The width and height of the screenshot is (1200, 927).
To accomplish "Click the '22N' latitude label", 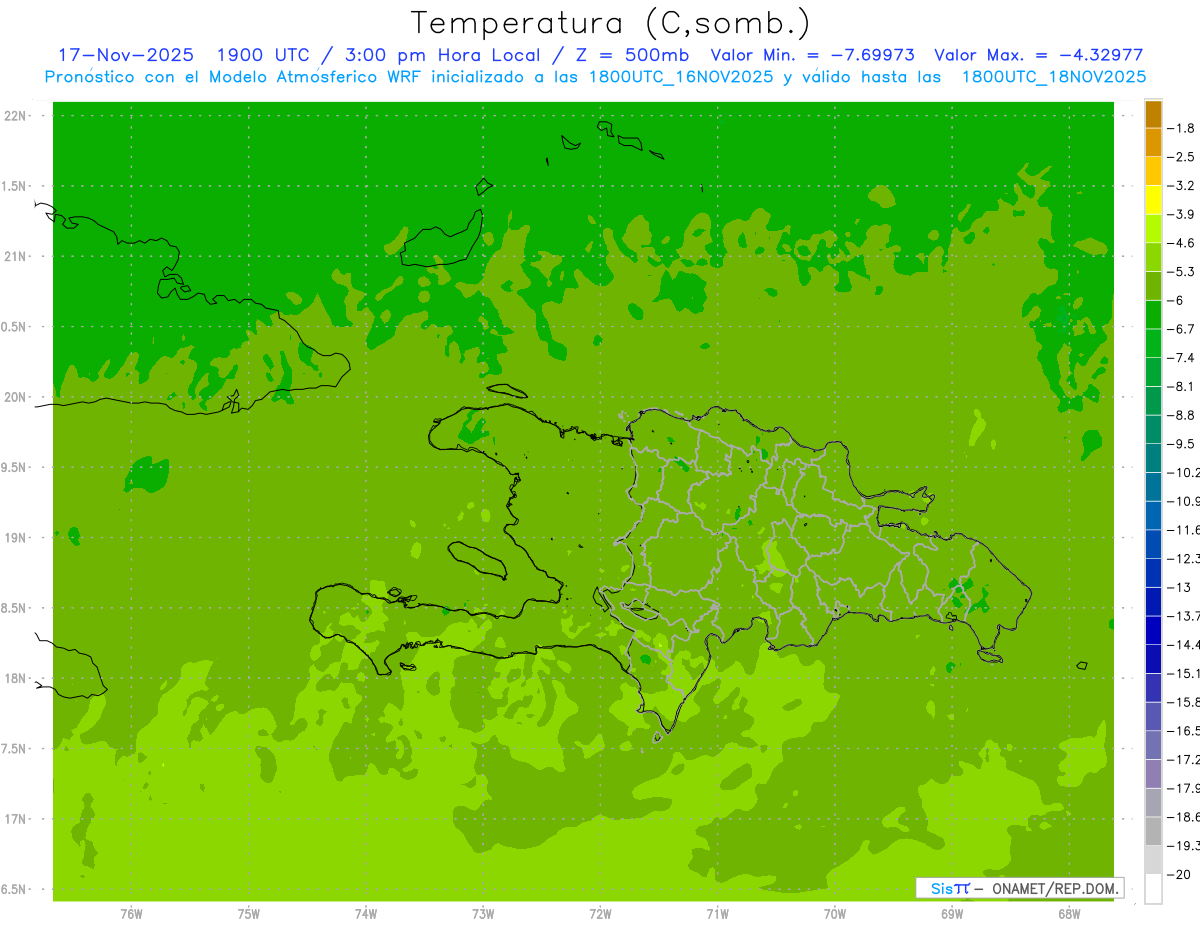I will [x=15, y=116].
